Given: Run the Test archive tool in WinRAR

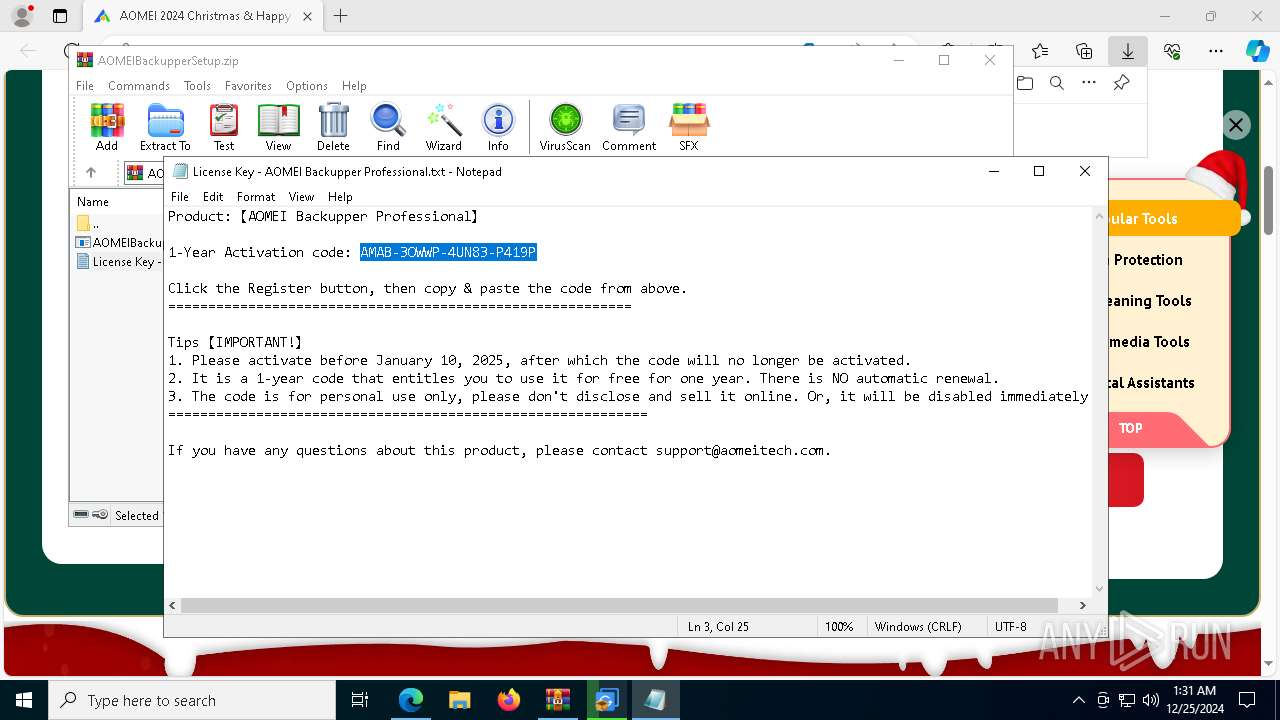Looking at the screenshot, I should pos(224,127).
